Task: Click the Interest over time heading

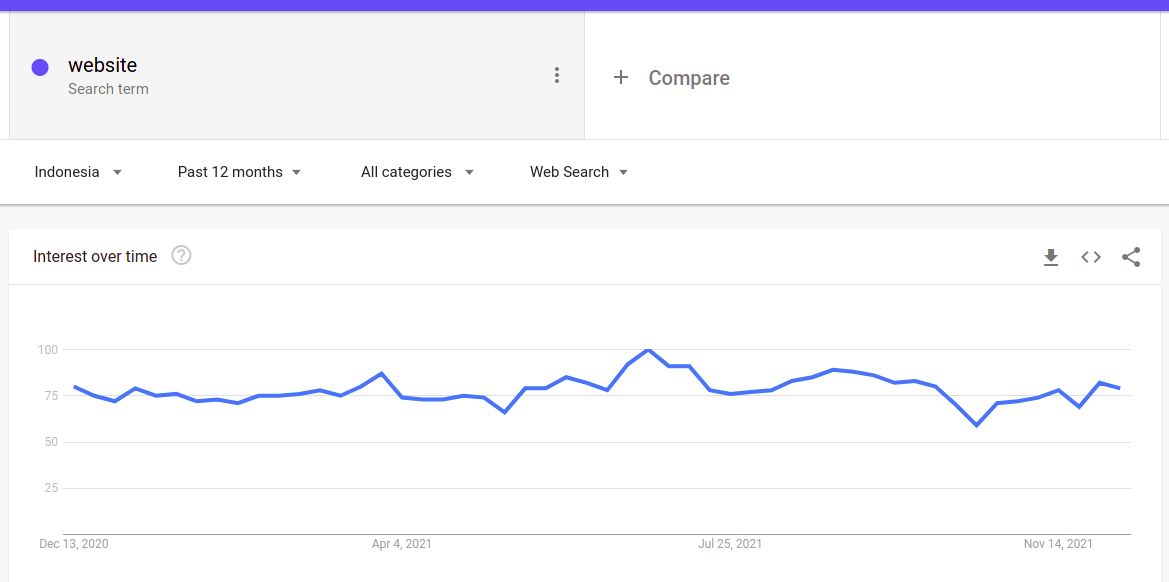Action: pyautogui.click(x=95, y=257)
